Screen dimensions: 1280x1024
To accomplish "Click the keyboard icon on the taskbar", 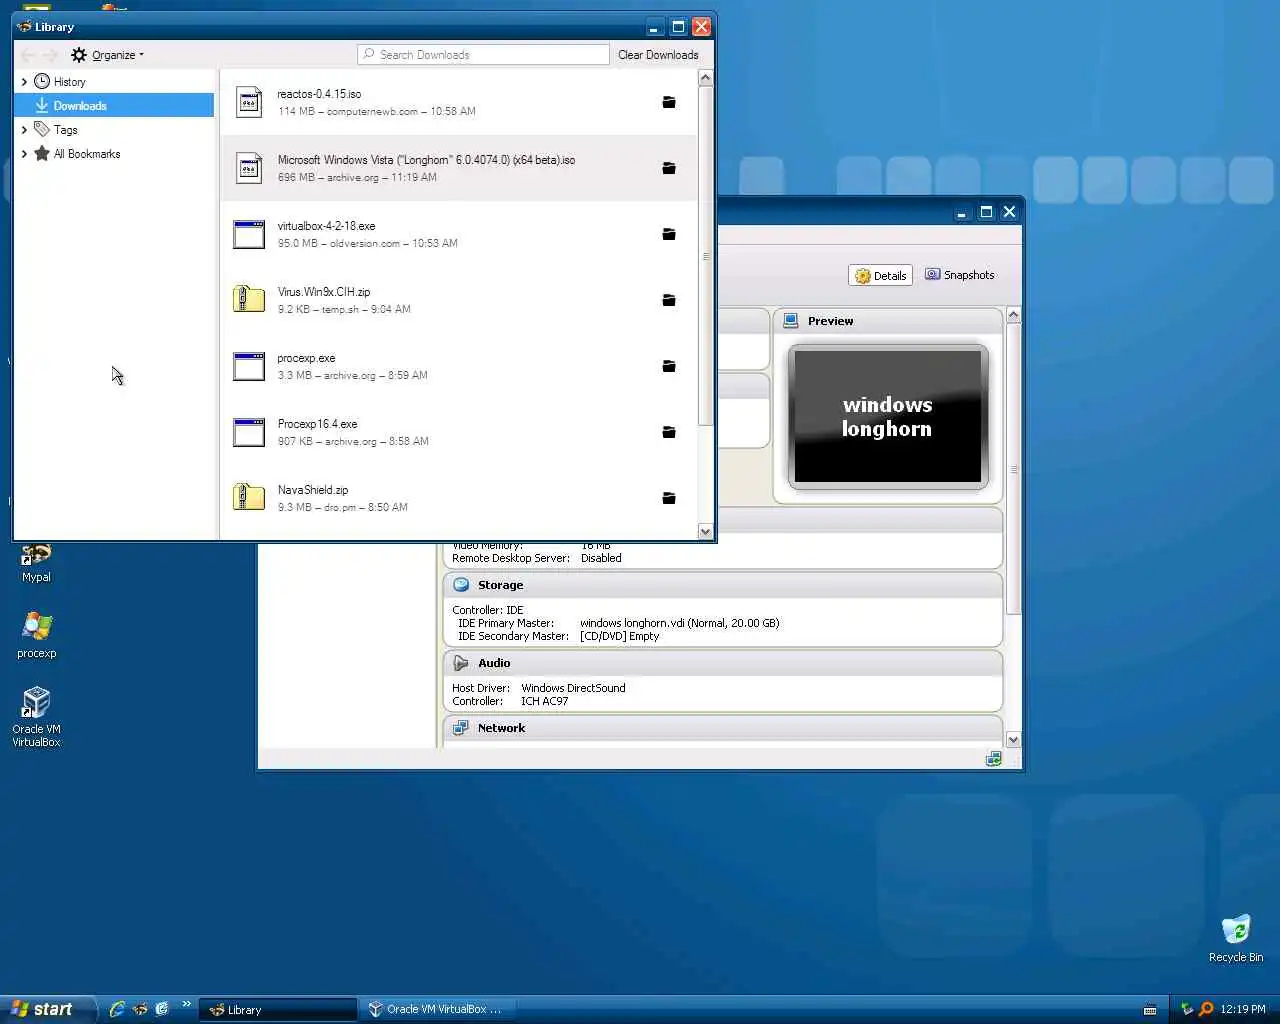I will 1150,1010.
